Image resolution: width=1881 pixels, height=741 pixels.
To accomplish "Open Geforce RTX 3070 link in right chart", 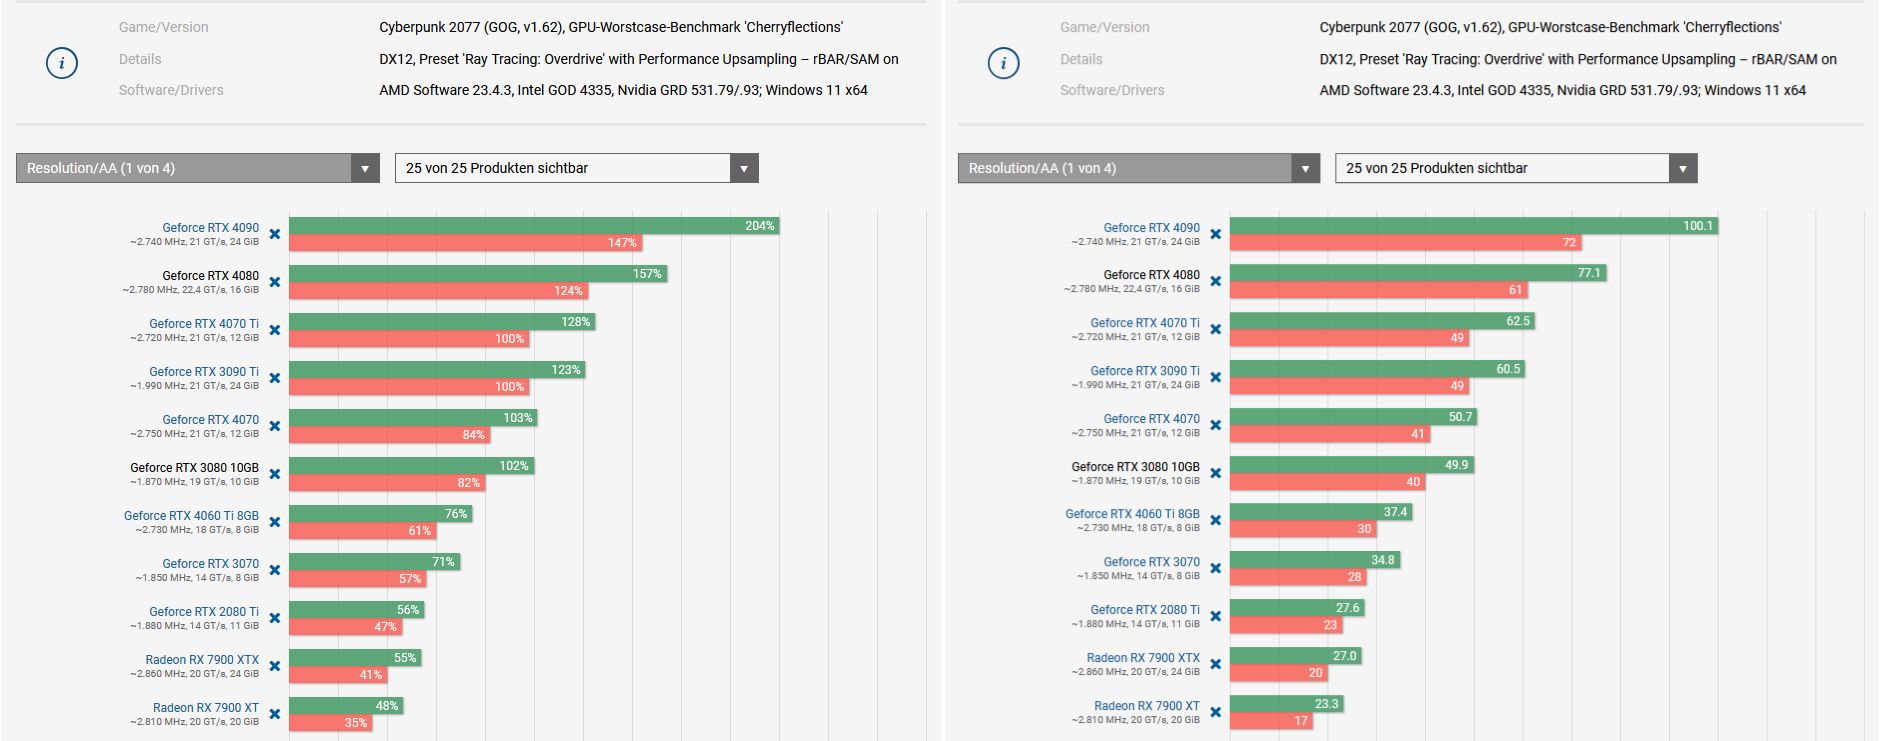I will click(x=1151, y=562).
